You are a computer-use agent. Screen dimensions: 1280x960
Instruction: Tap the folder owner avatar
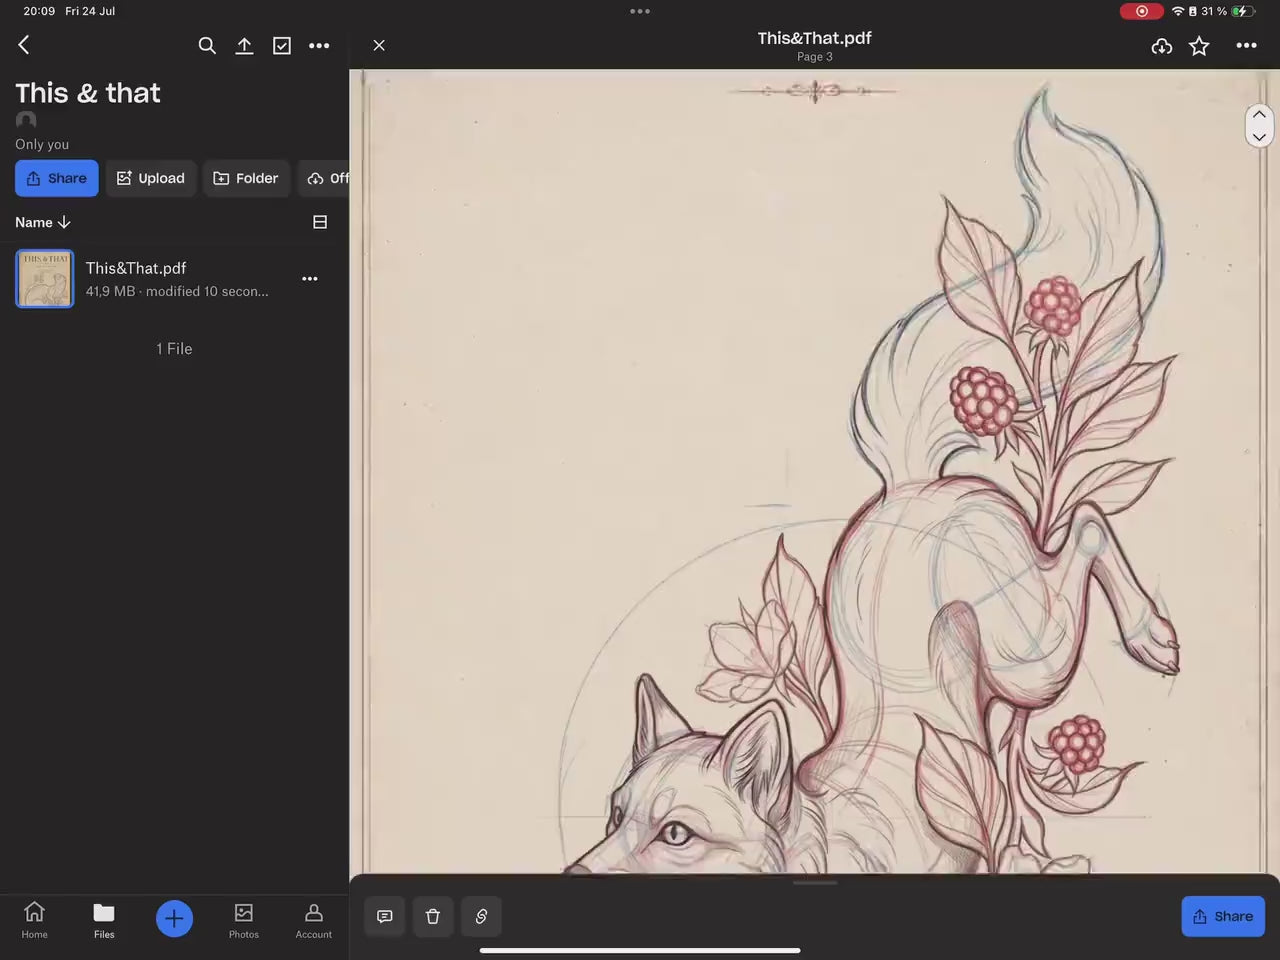pyautogui.click(x=26, y=120)
